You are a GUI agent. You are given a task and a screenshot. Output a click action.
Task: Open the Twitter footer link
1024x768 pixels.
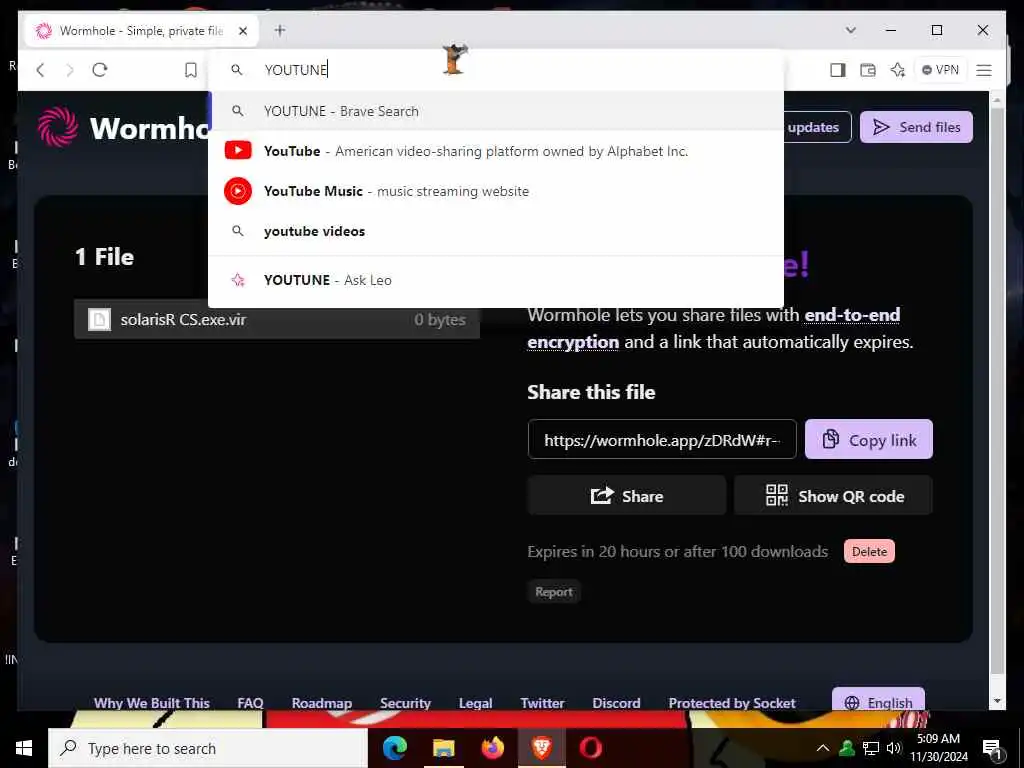(x=542, y=703)
